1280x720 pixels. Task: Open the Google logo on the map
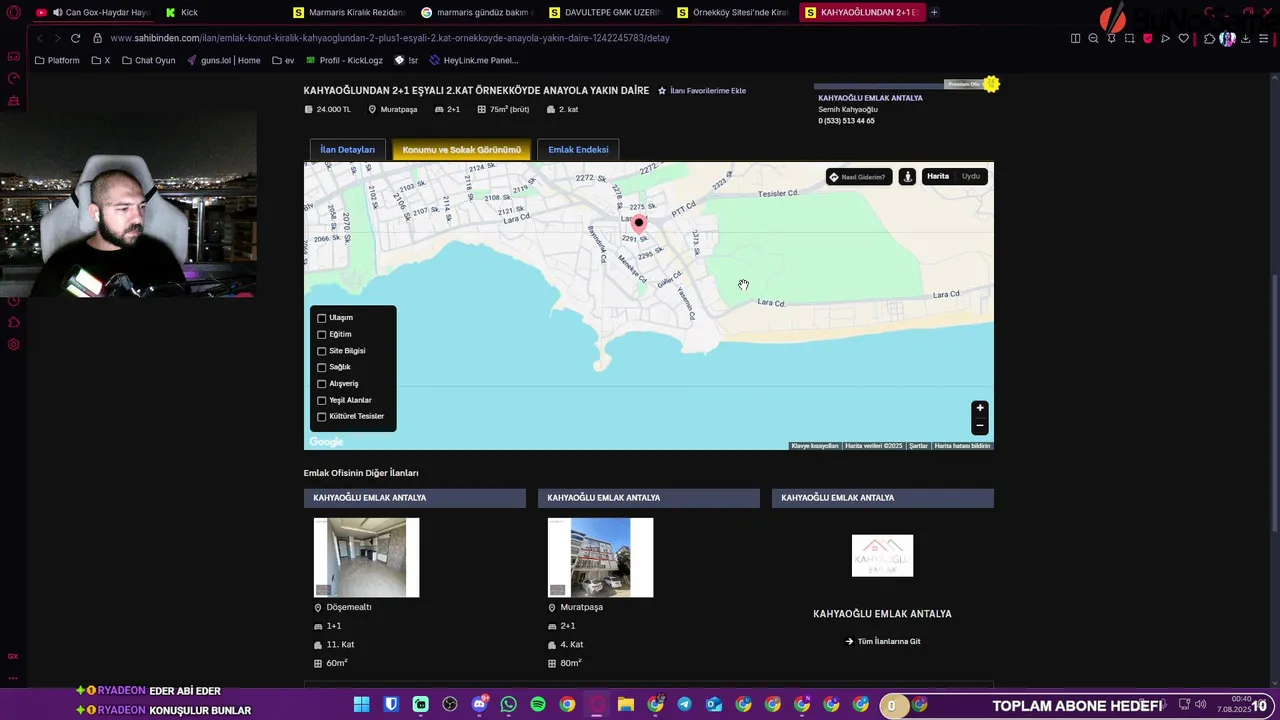point(326,442)
